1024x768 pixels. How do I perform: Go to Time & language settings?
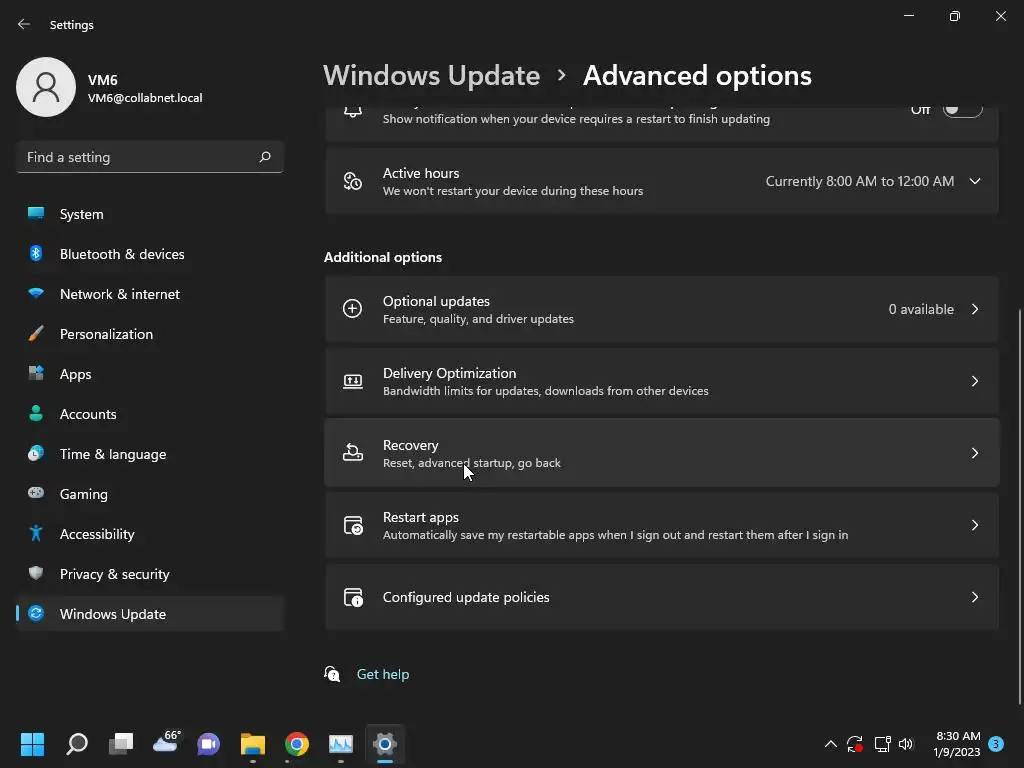tap(150, 454)
